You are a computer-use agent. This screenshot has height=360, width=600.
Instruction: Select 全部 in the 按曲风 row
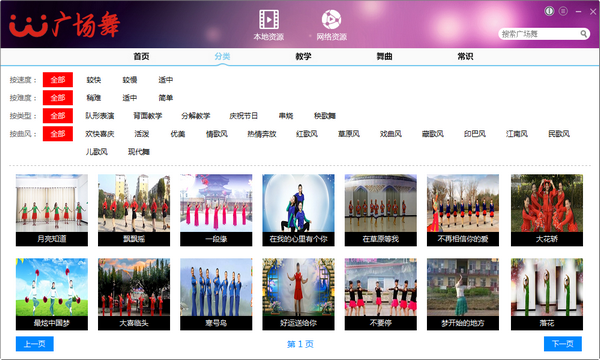(58, 134)
